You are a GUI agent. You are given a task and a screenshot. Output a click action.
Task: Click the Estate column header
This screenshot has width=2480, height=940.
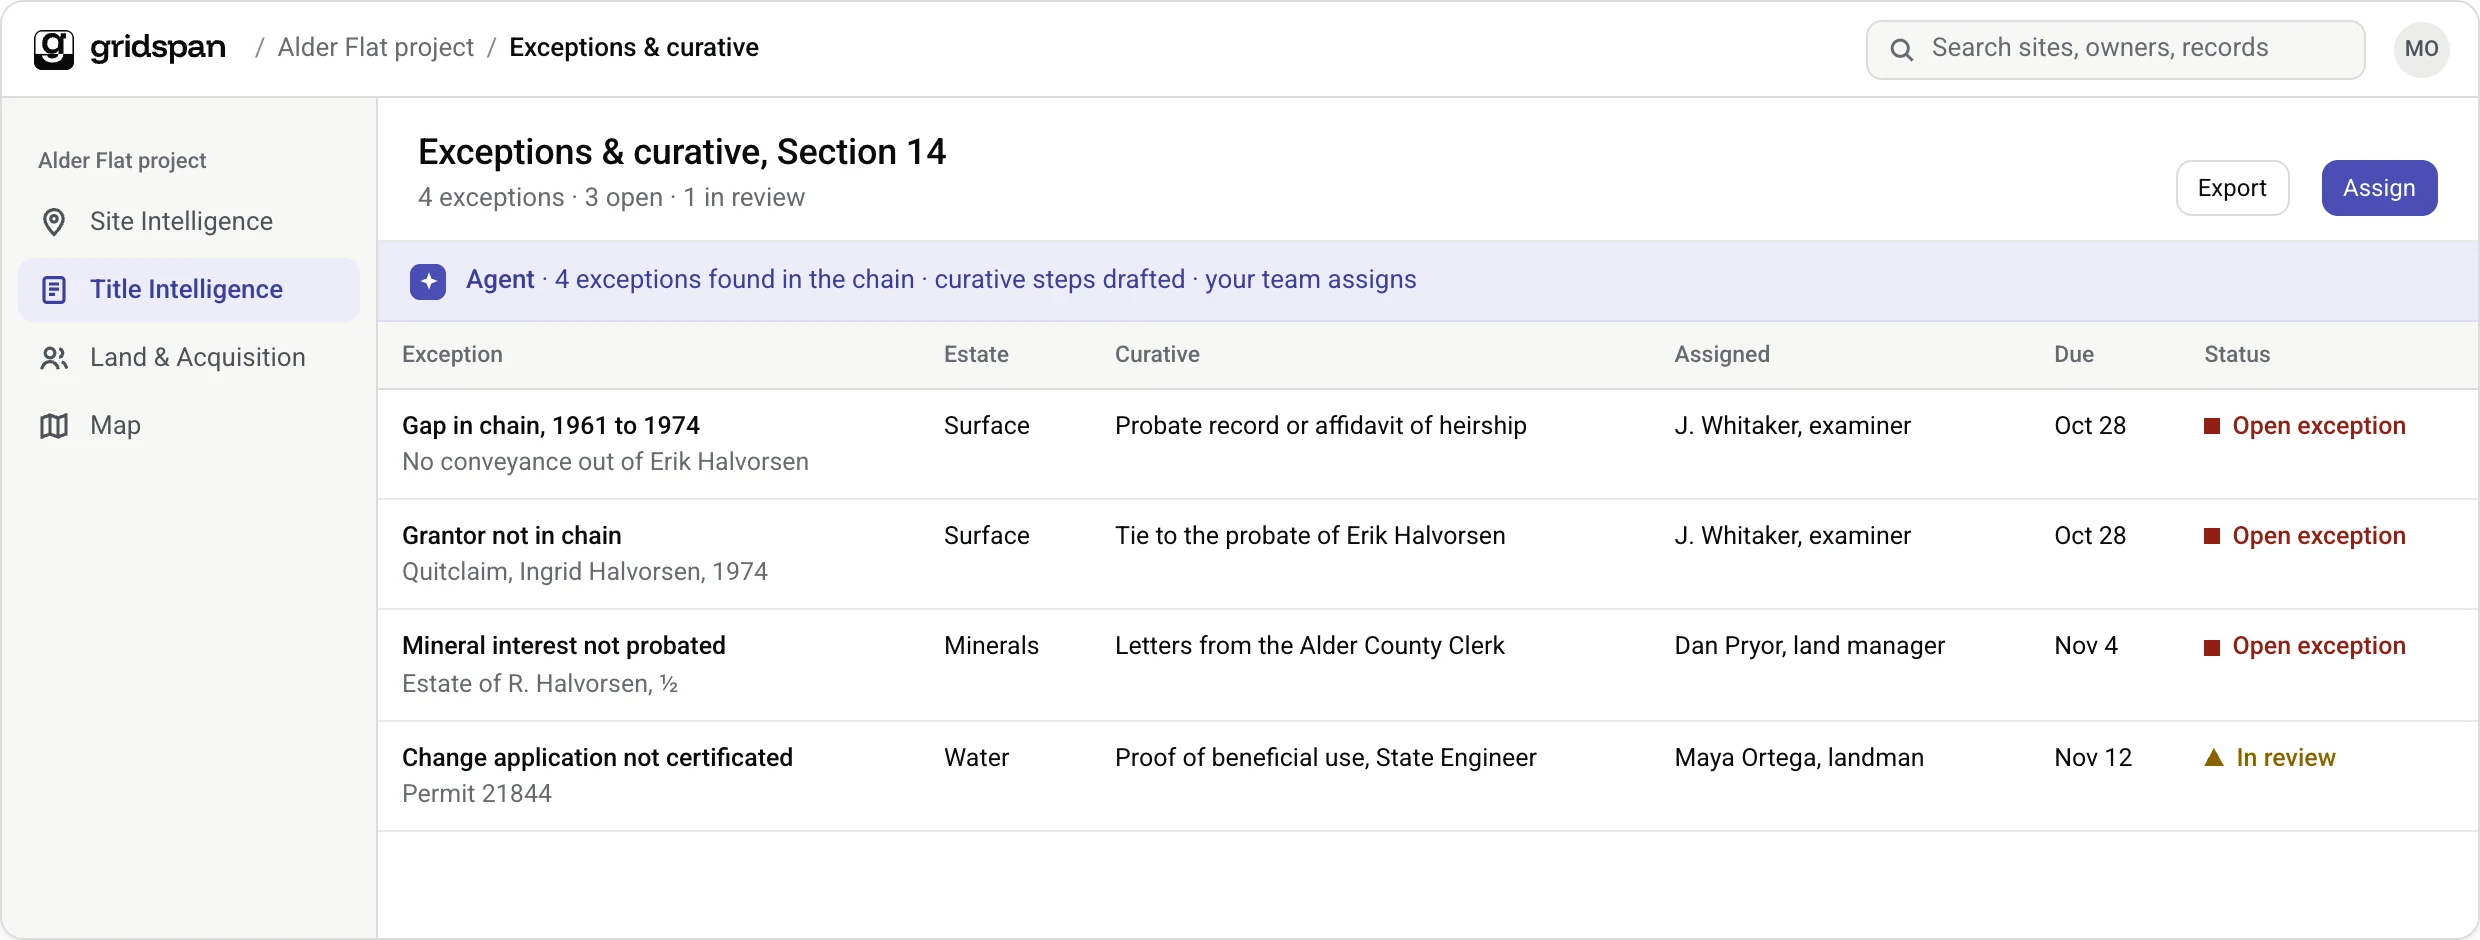click(976, 355)
